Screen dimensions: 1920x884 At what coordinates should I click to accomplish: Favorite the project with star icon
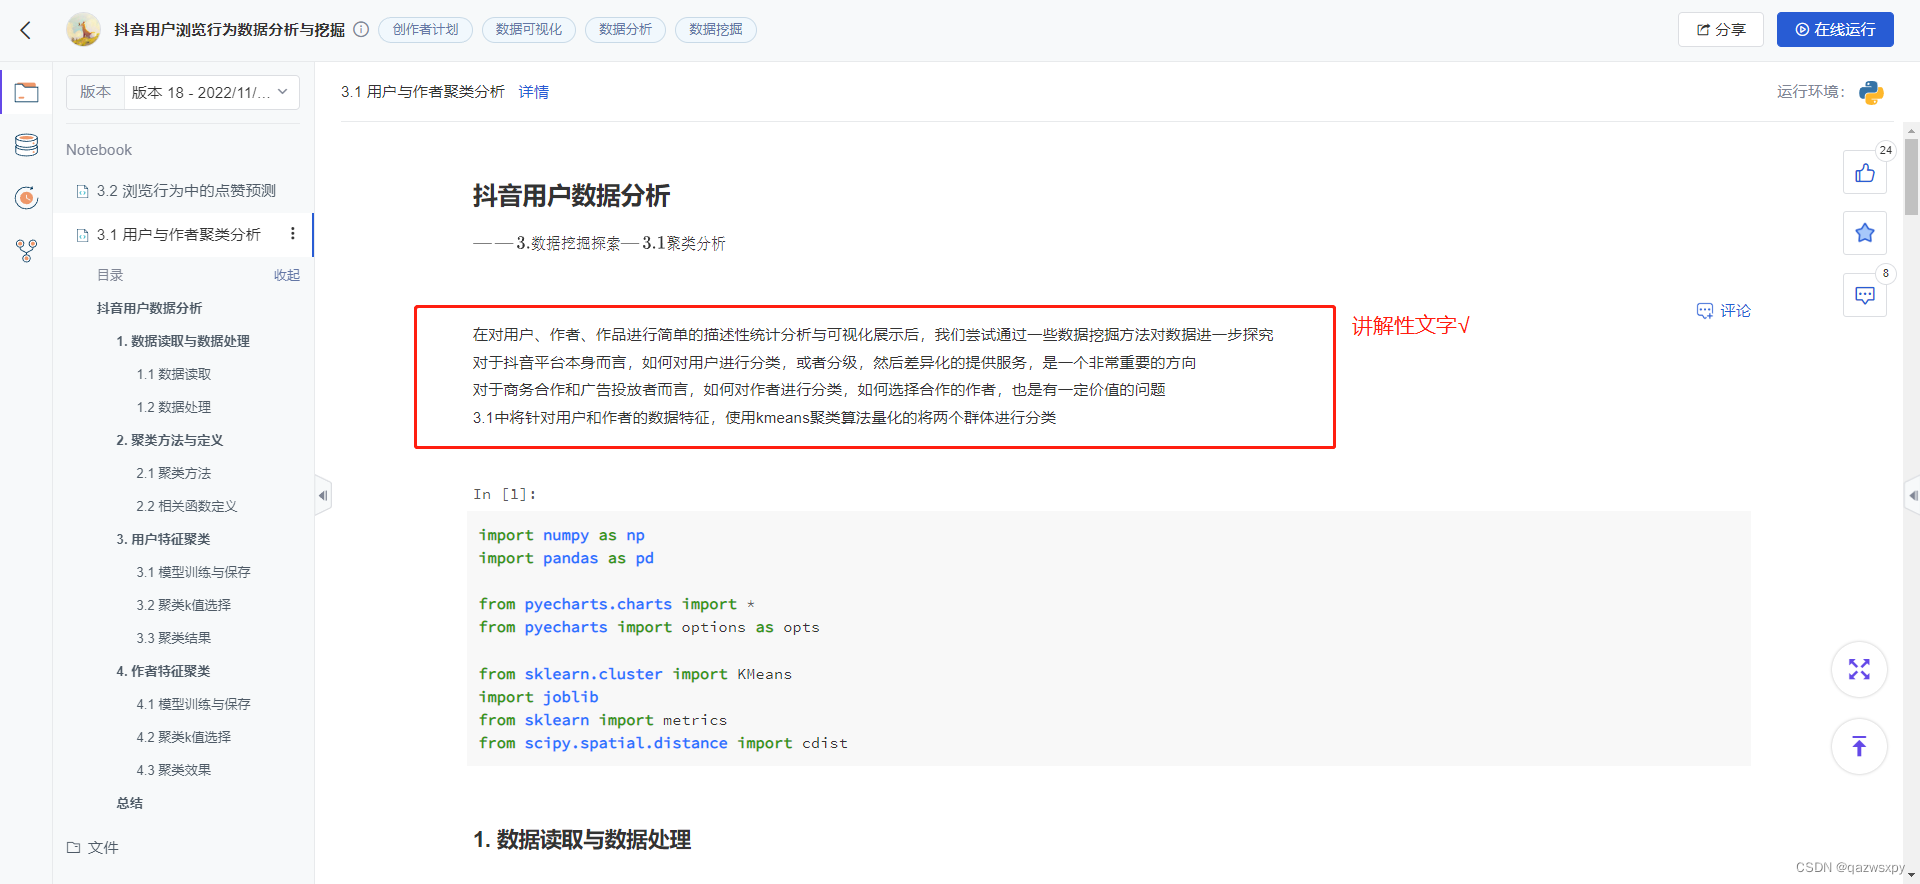(1865, 233)
